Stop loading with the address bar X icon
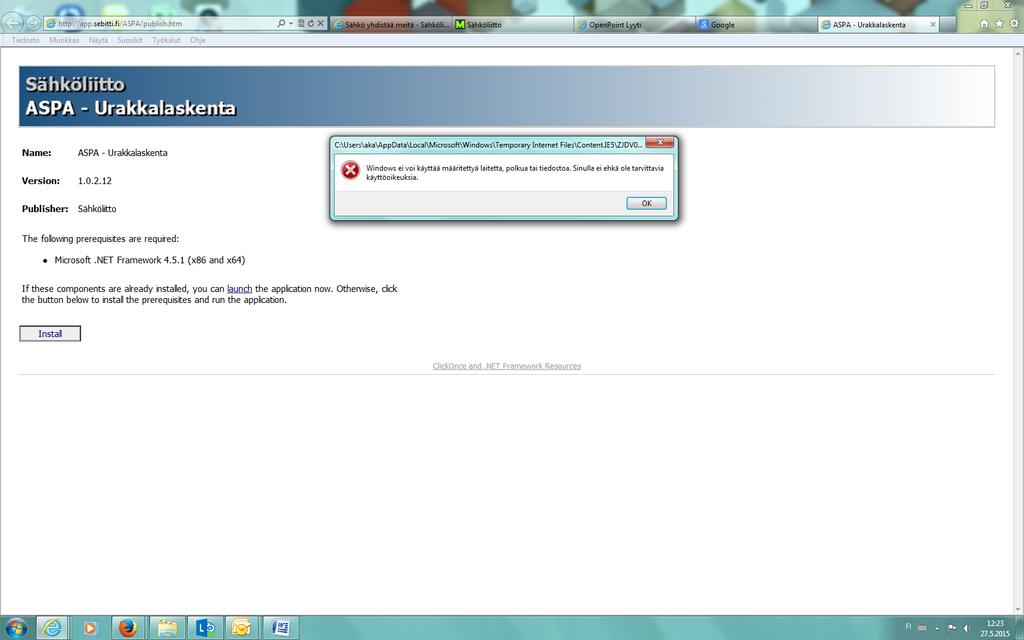Screen dimensions: 1024x640 pos(321,24)
